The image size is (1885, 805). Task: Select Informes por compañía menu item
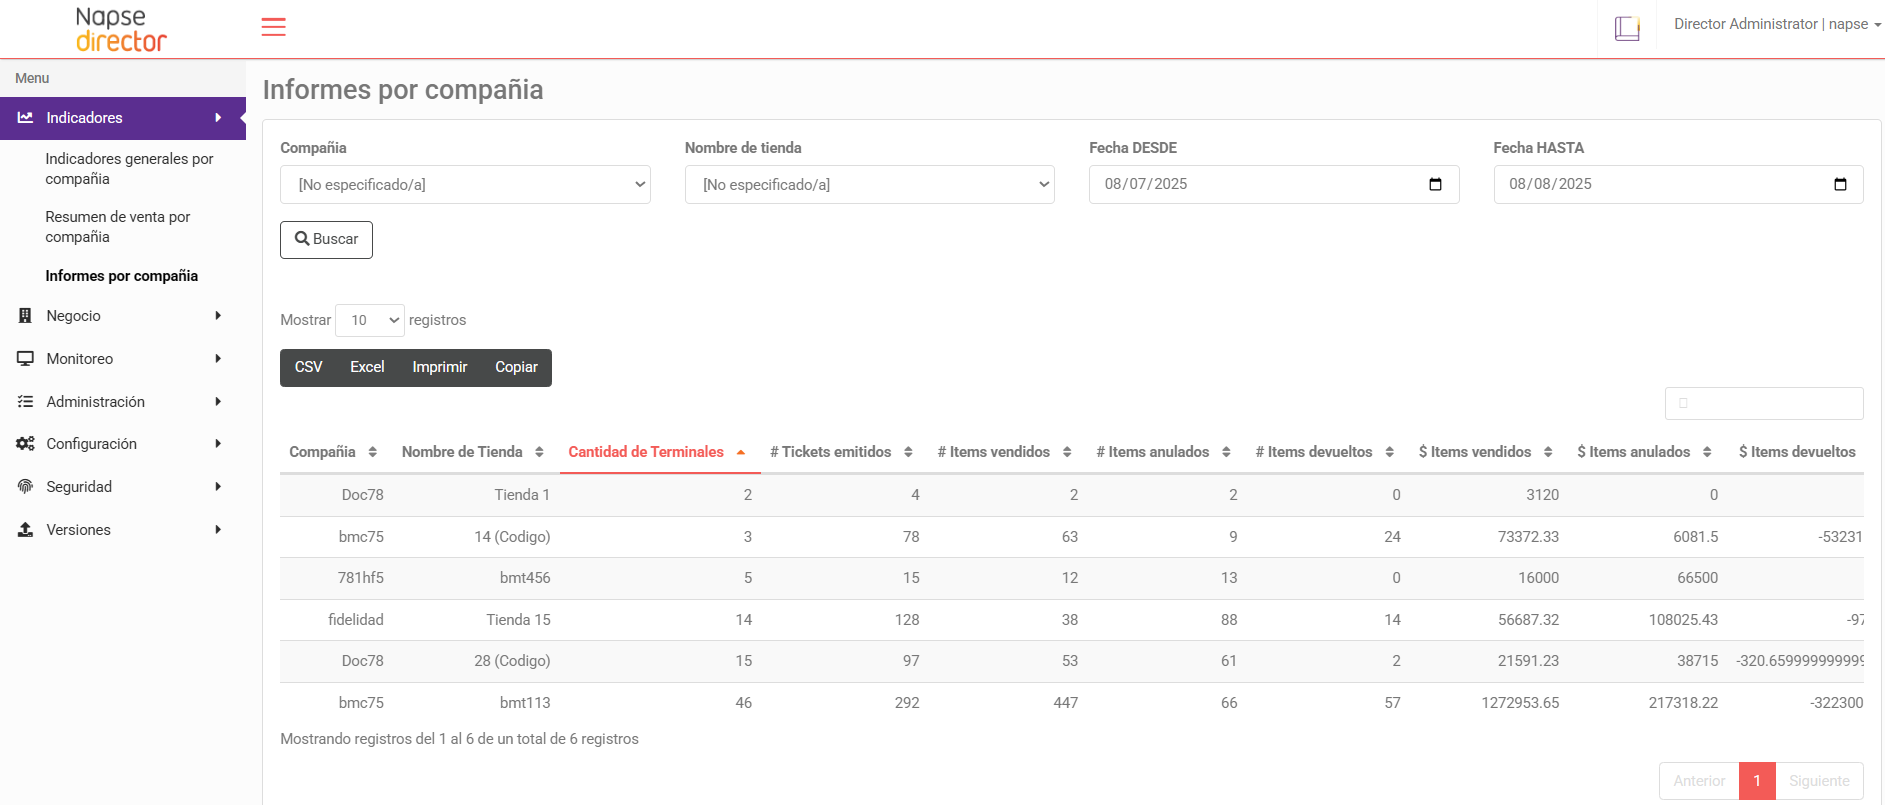pos(122,276)
